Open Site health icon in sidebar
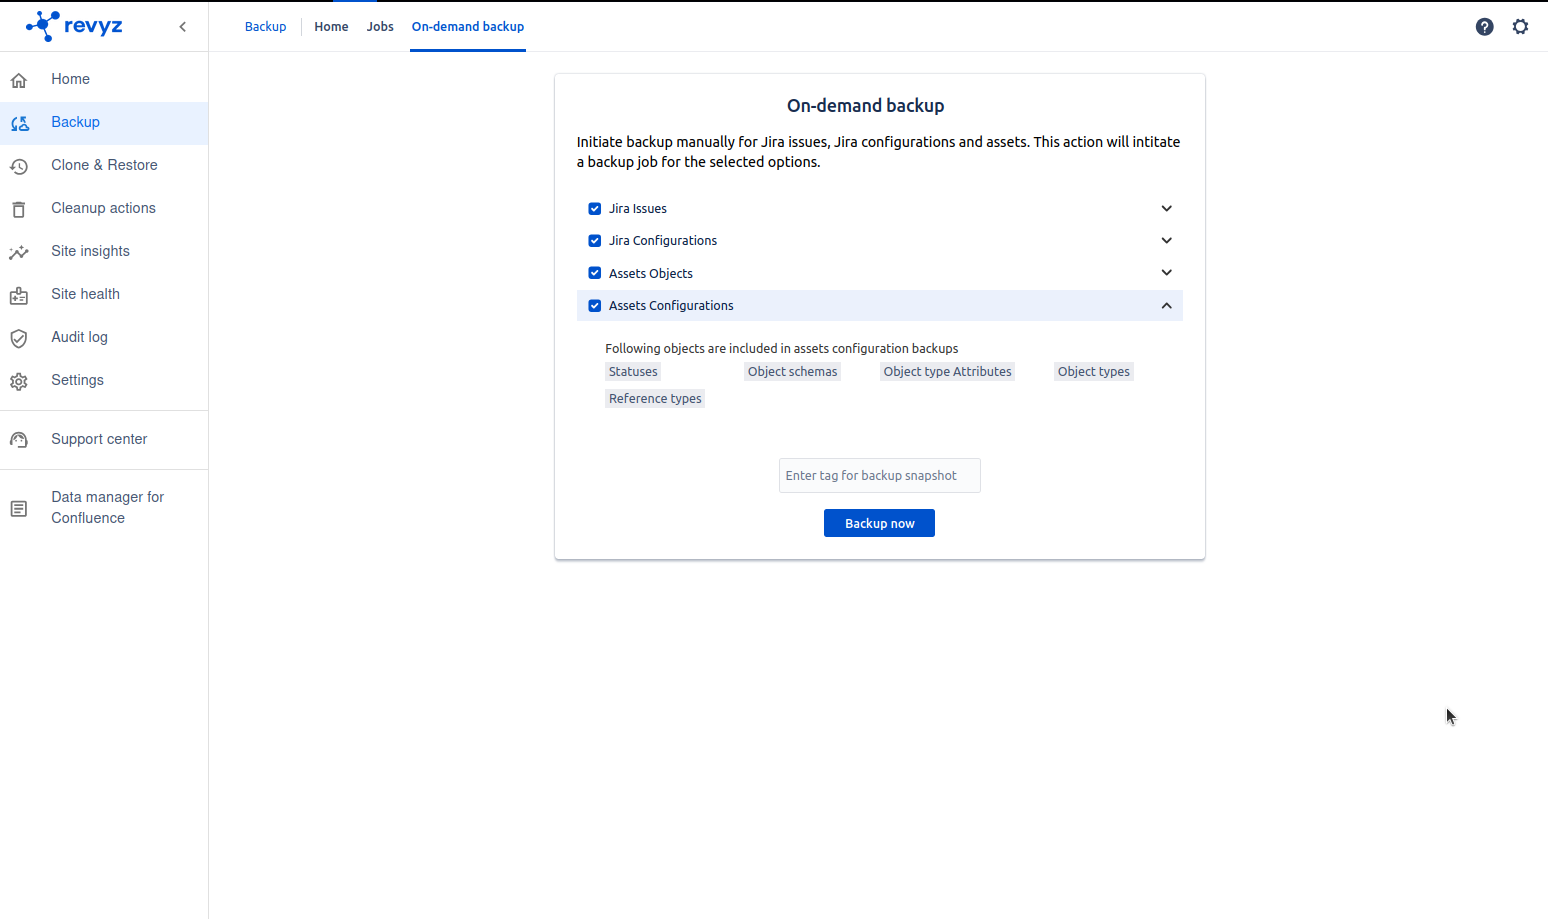 click(x=19, y=295)
